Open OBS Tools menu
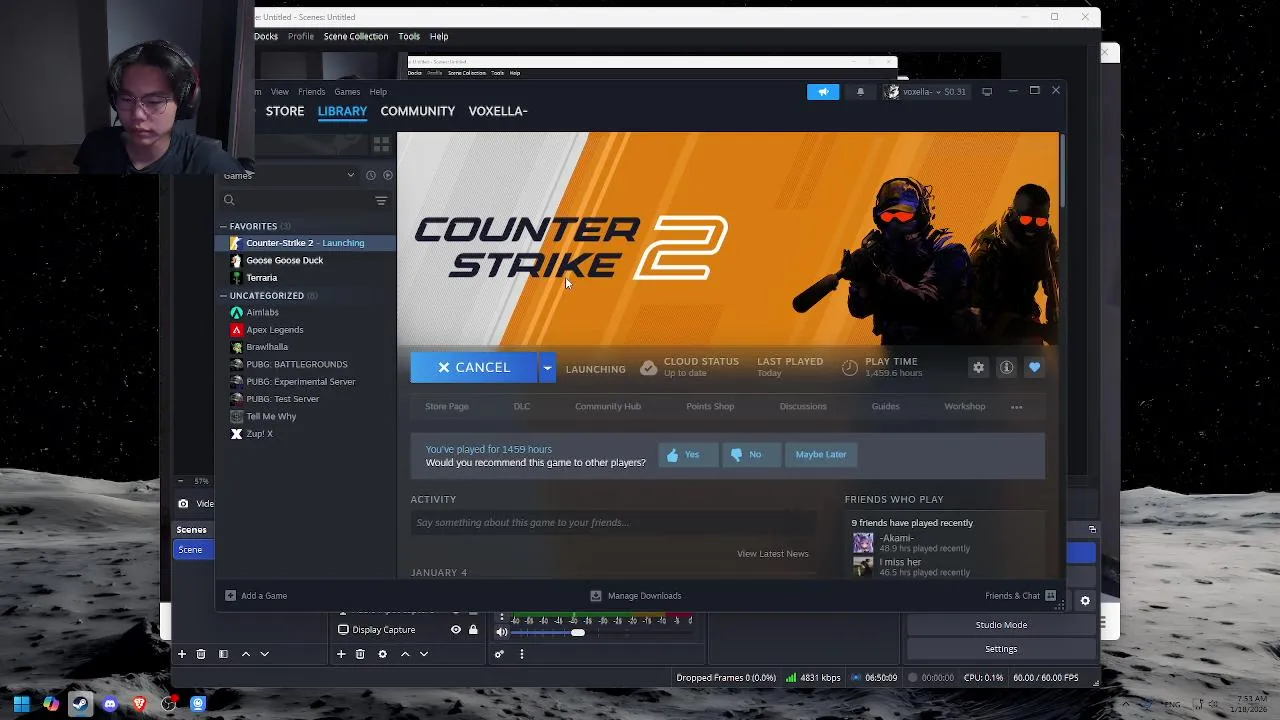 pyautogui.click(x=409, y=36)
